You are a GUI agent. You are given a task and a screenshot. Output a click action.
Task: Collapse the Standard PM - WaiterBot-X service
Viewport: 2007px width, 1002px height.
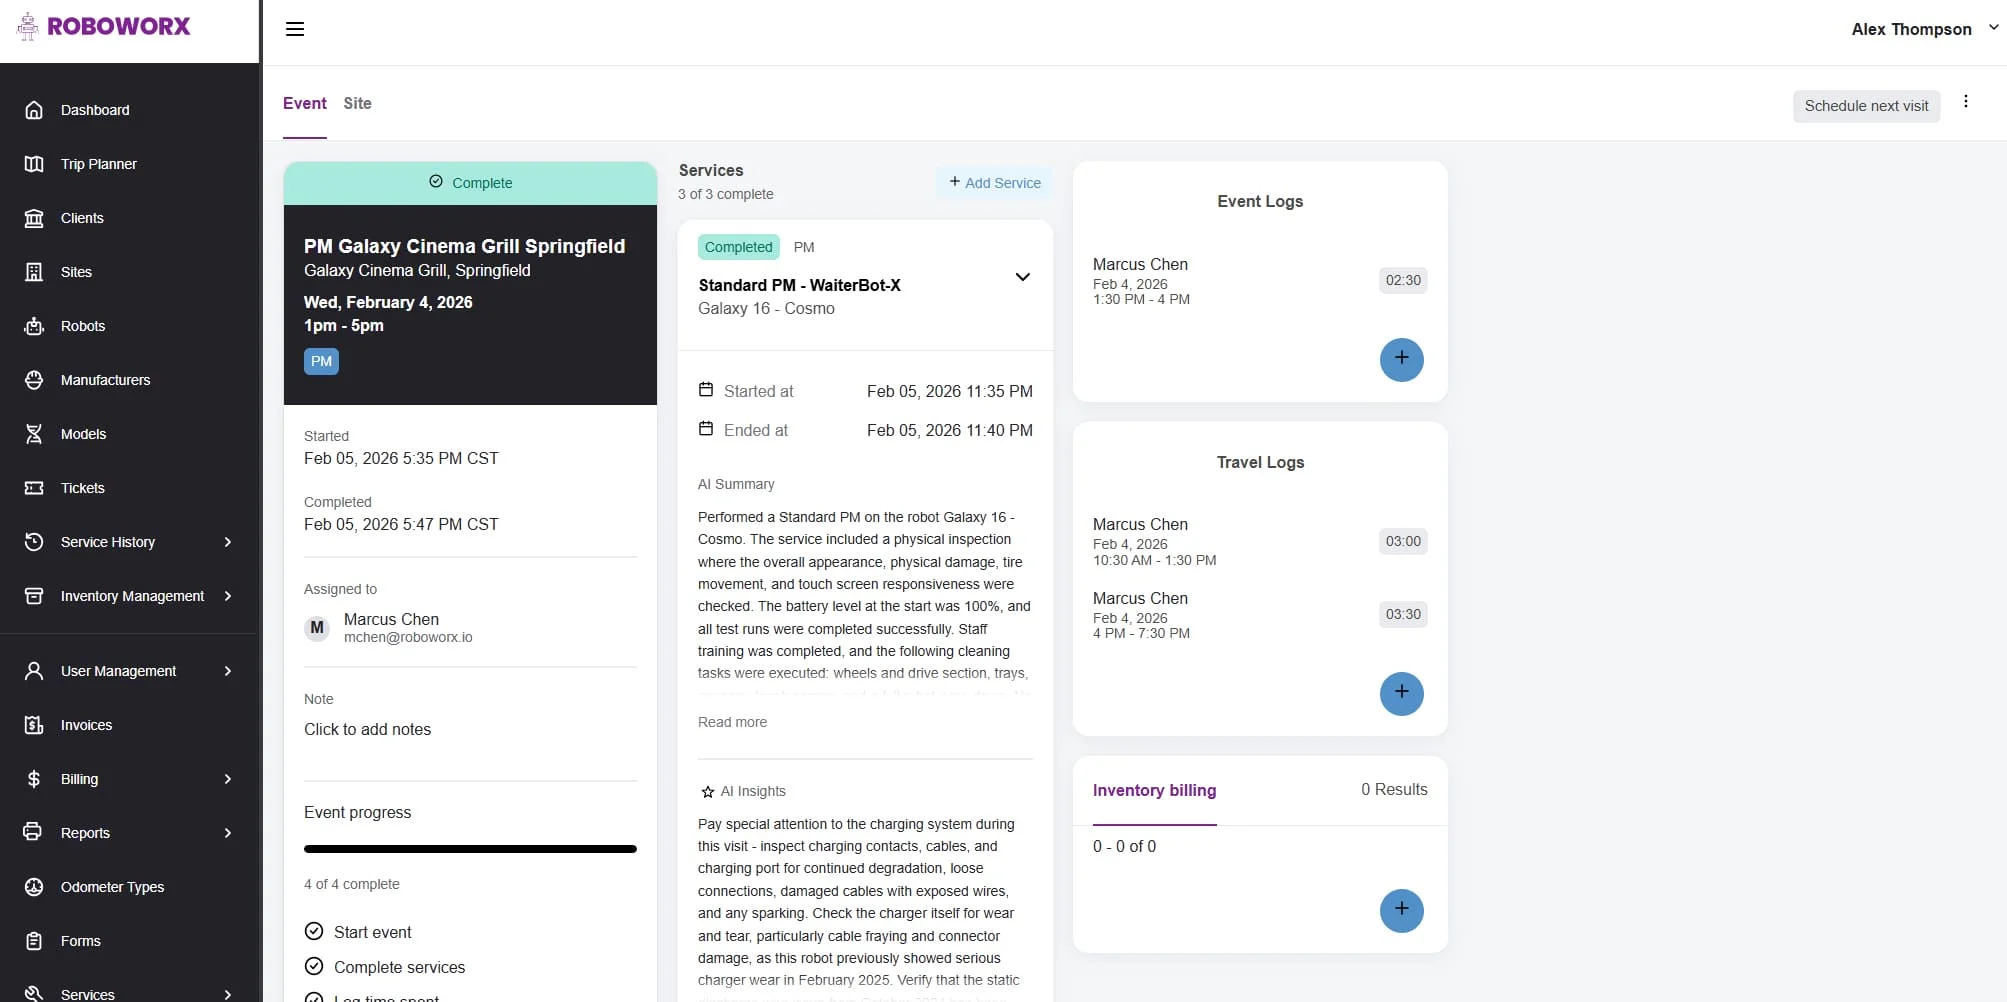point(1022,277)
